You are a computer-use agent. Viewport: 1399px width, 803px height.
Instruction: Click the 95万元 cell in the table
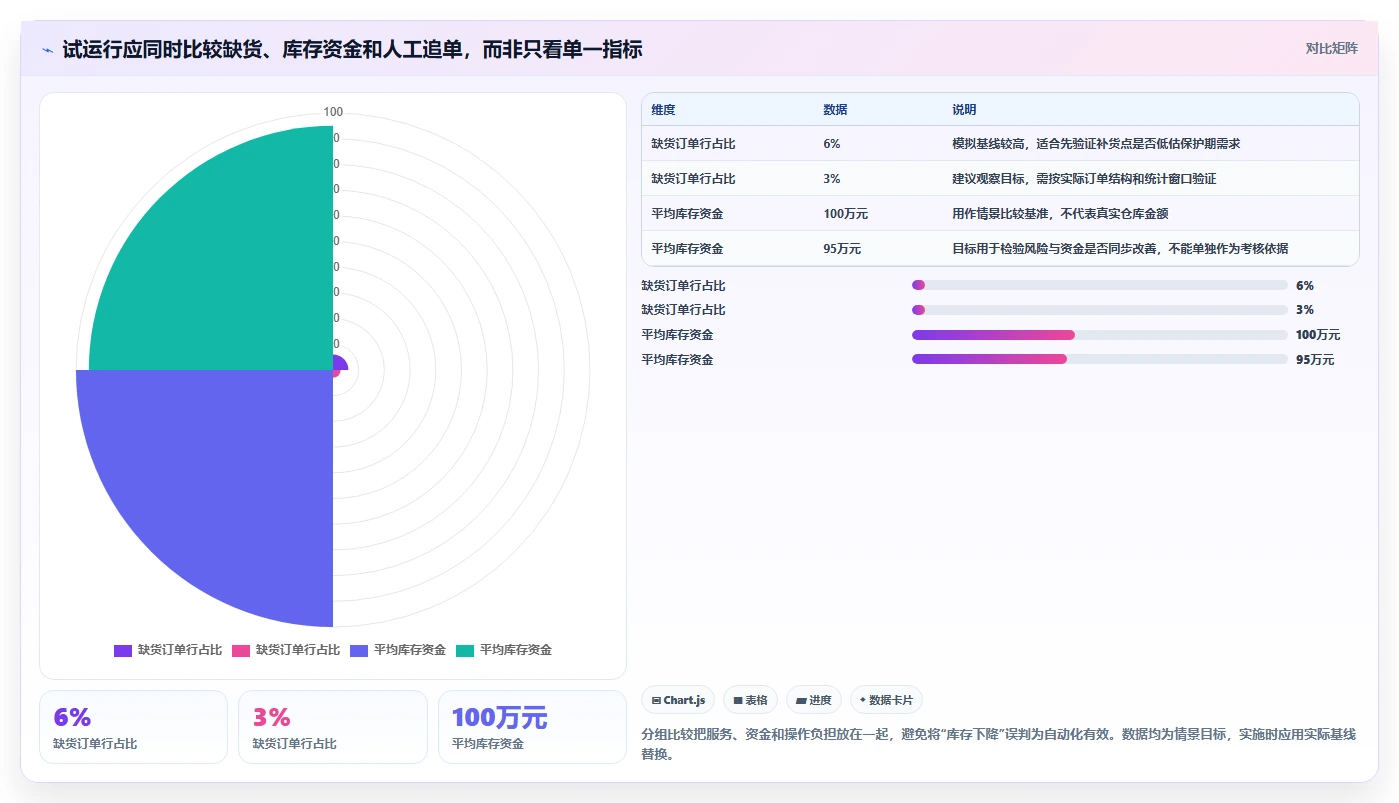tap(842, 249)
